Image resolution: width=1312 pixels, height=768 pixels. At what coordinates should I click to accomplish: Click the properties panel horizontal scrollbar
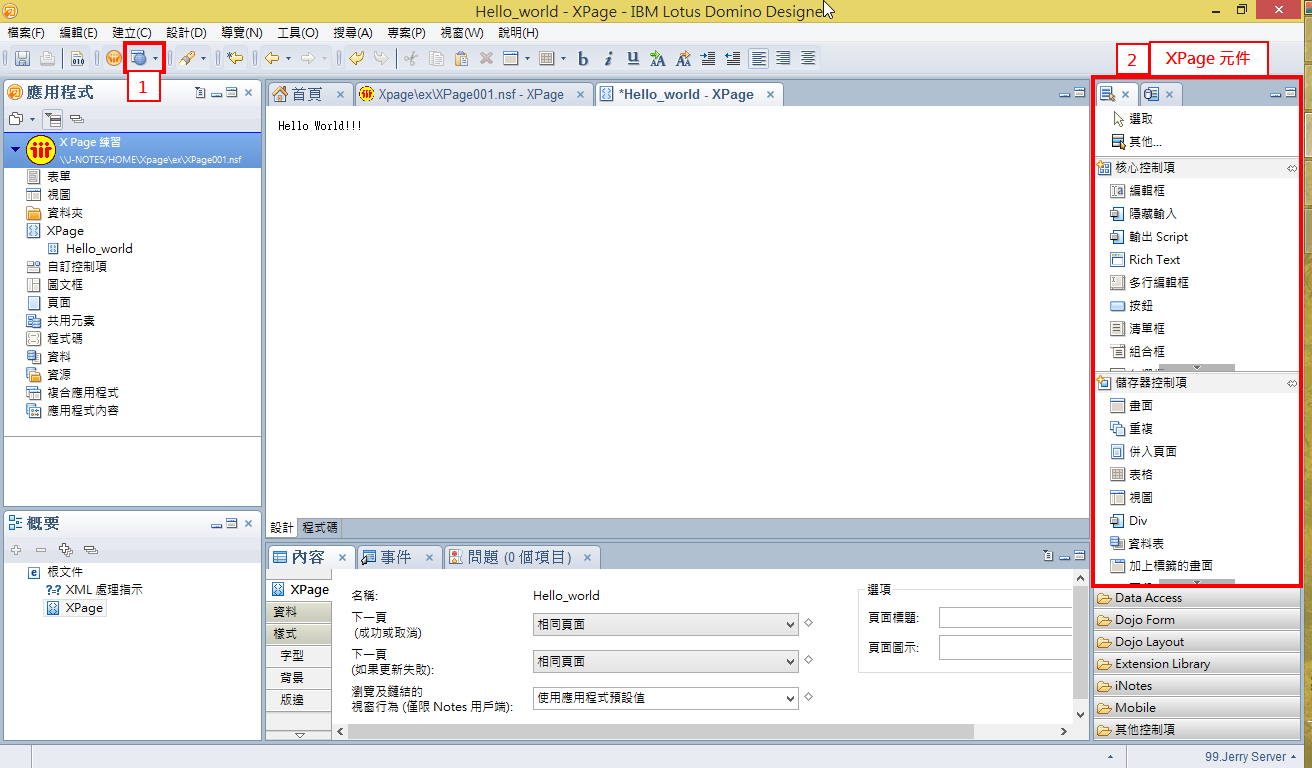660,732
